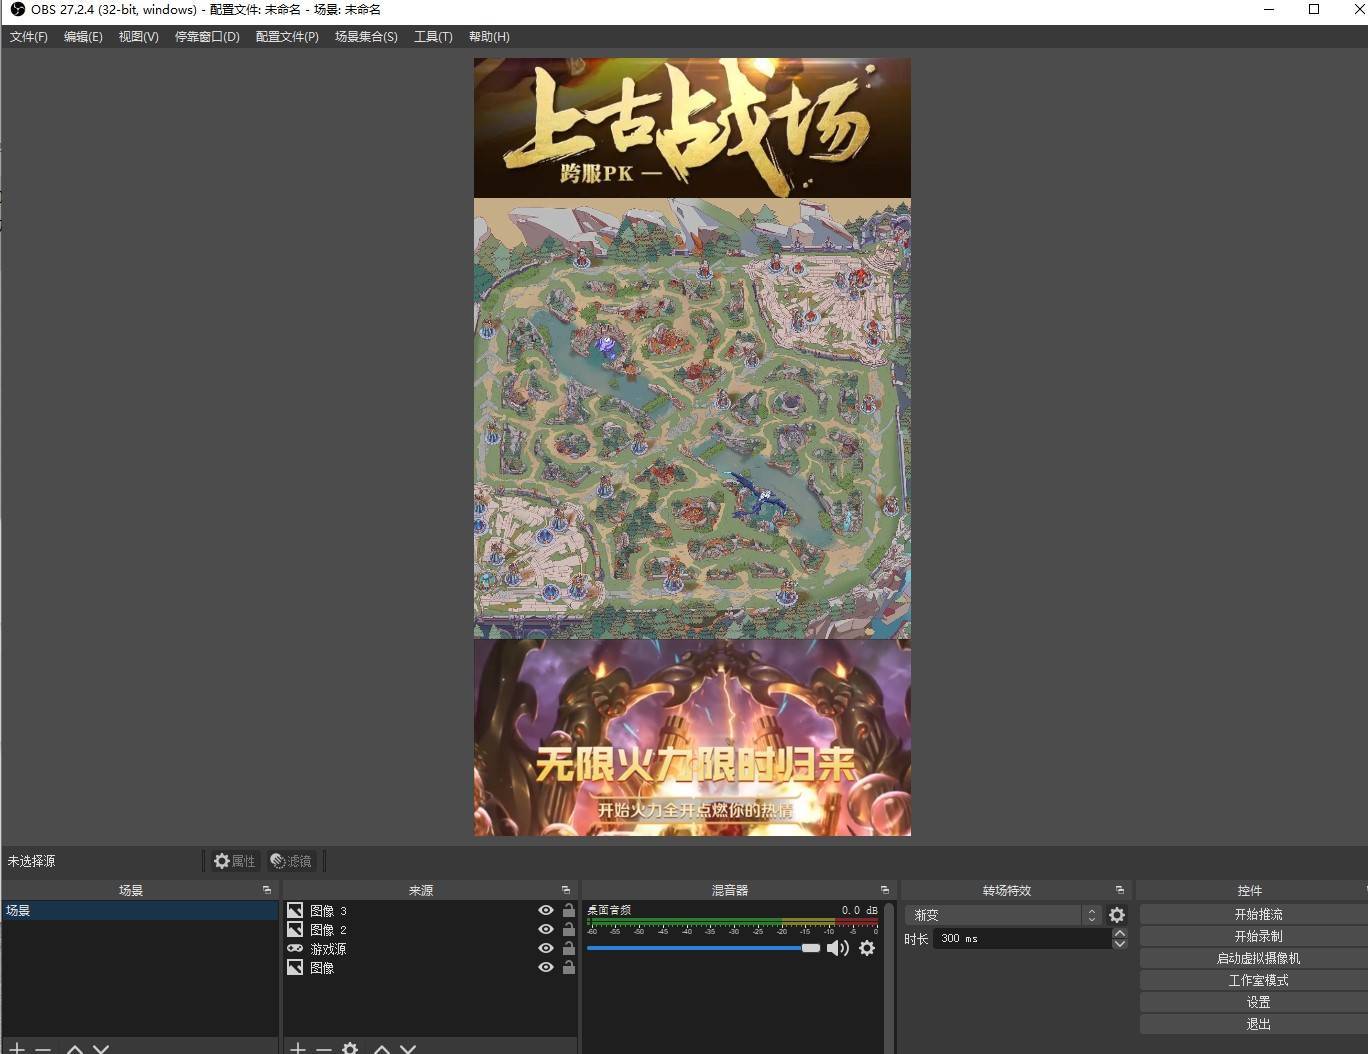This screenshot has height=1054, width=1368.
Task: Add a new scene with plus
Action: (17, 1047)
